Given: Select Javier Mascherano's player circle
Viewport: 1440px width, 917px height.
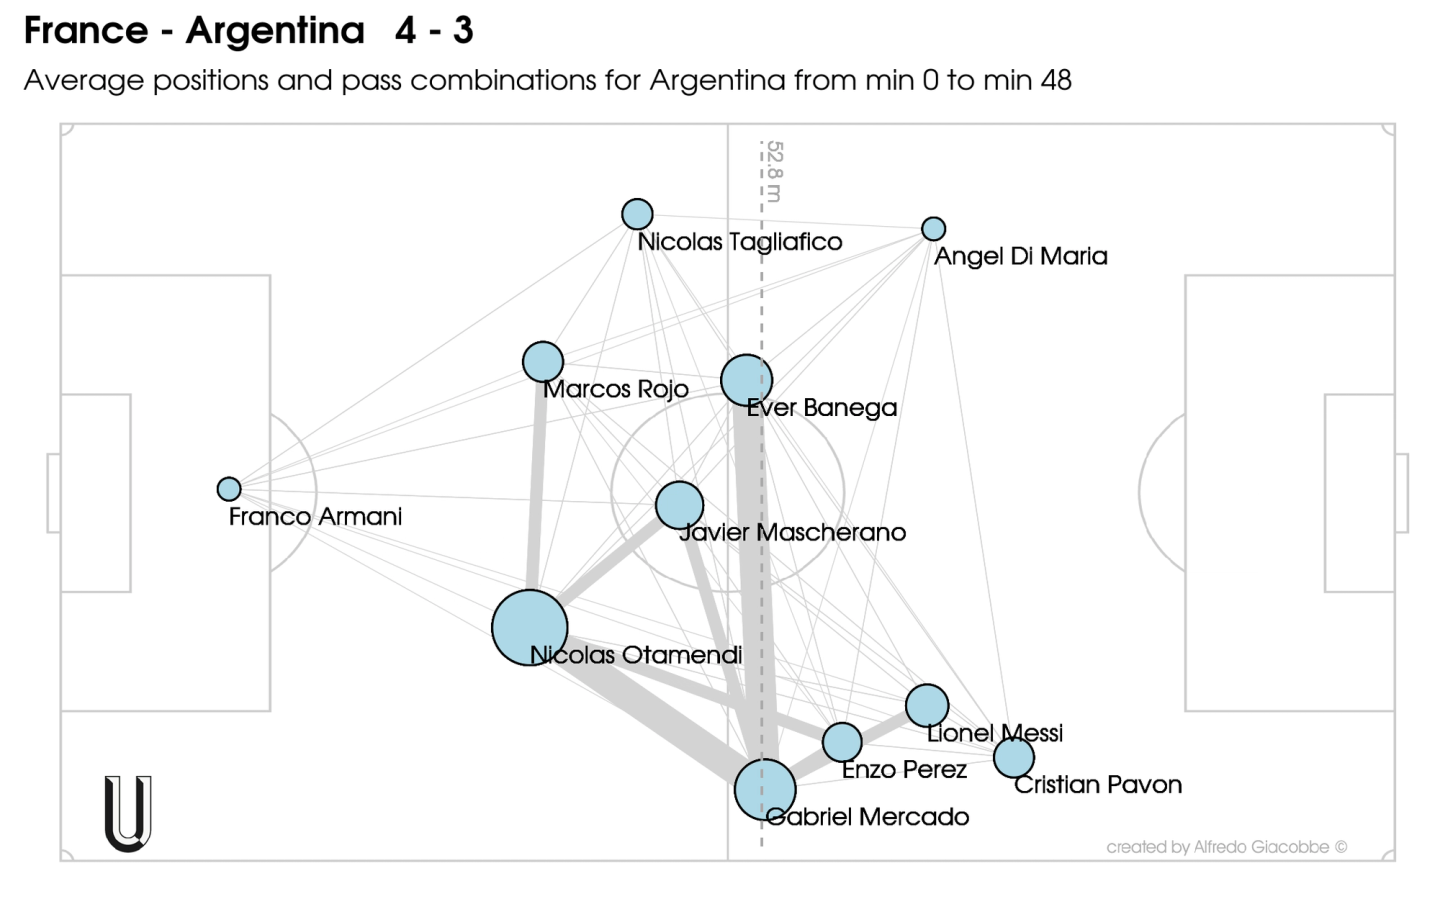Looking at the screenshot, I should click(680, 505).
